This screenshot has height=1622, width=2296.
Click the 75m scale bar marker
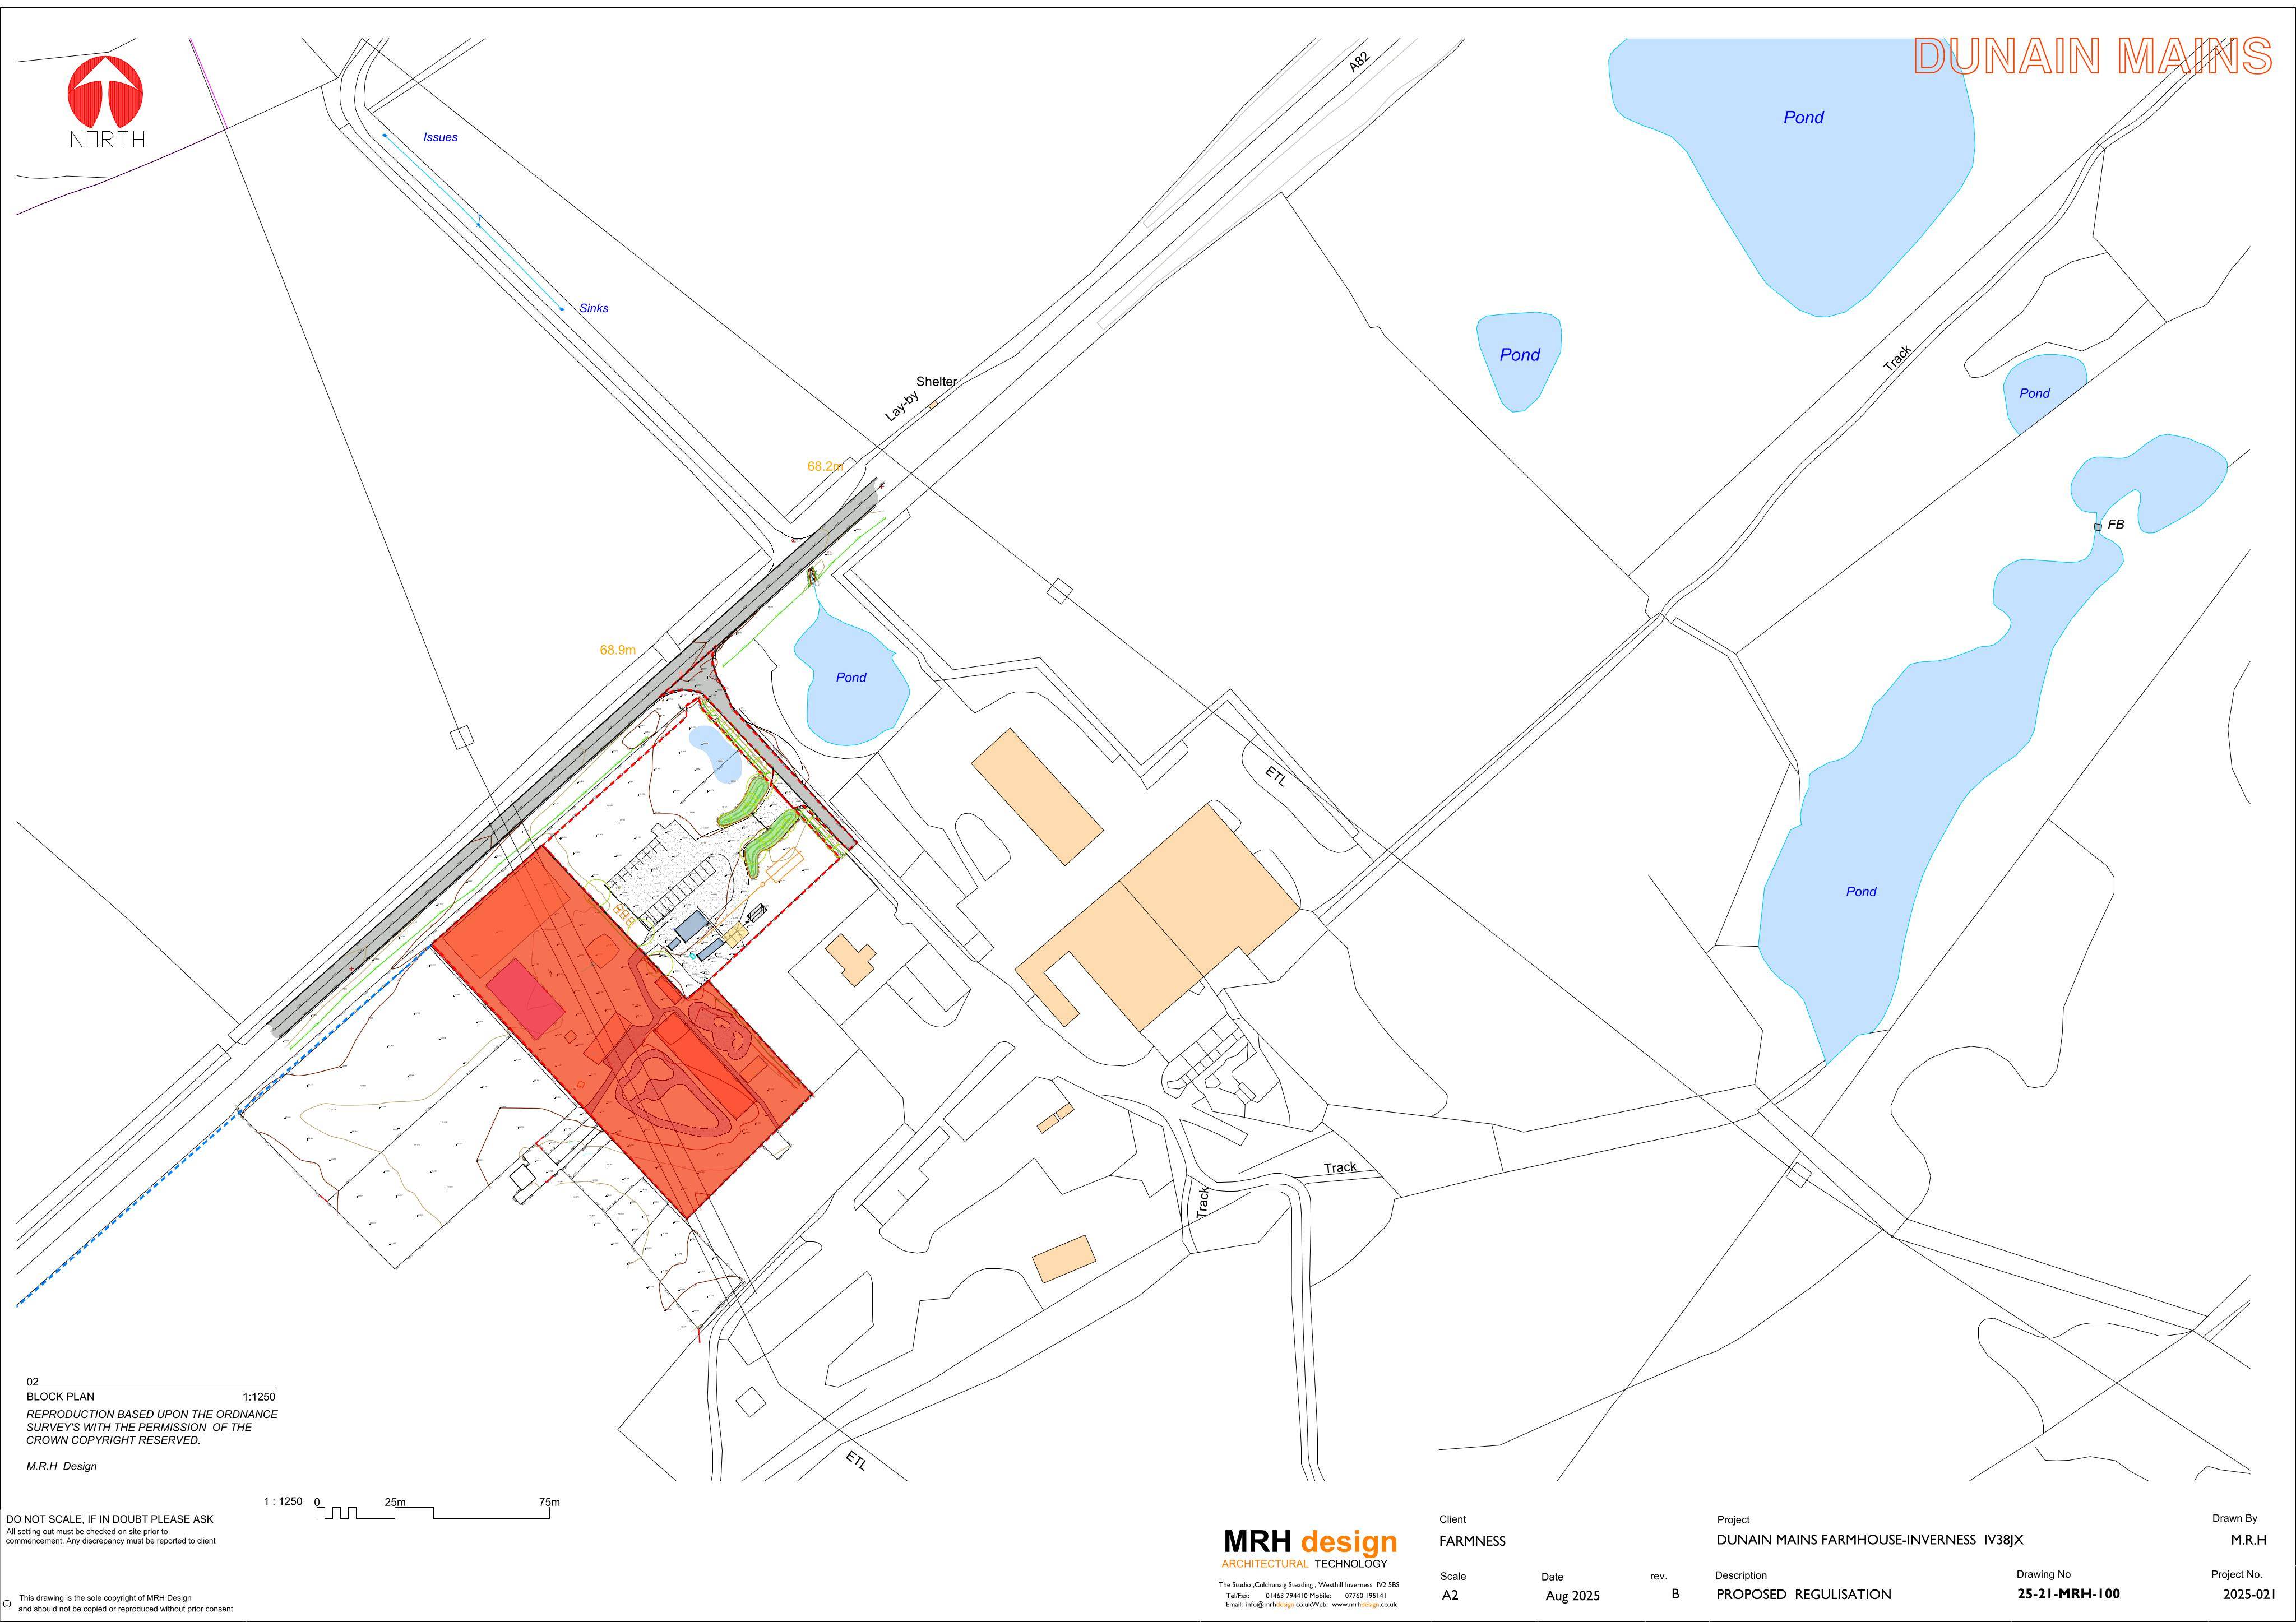click(549, 1502)
